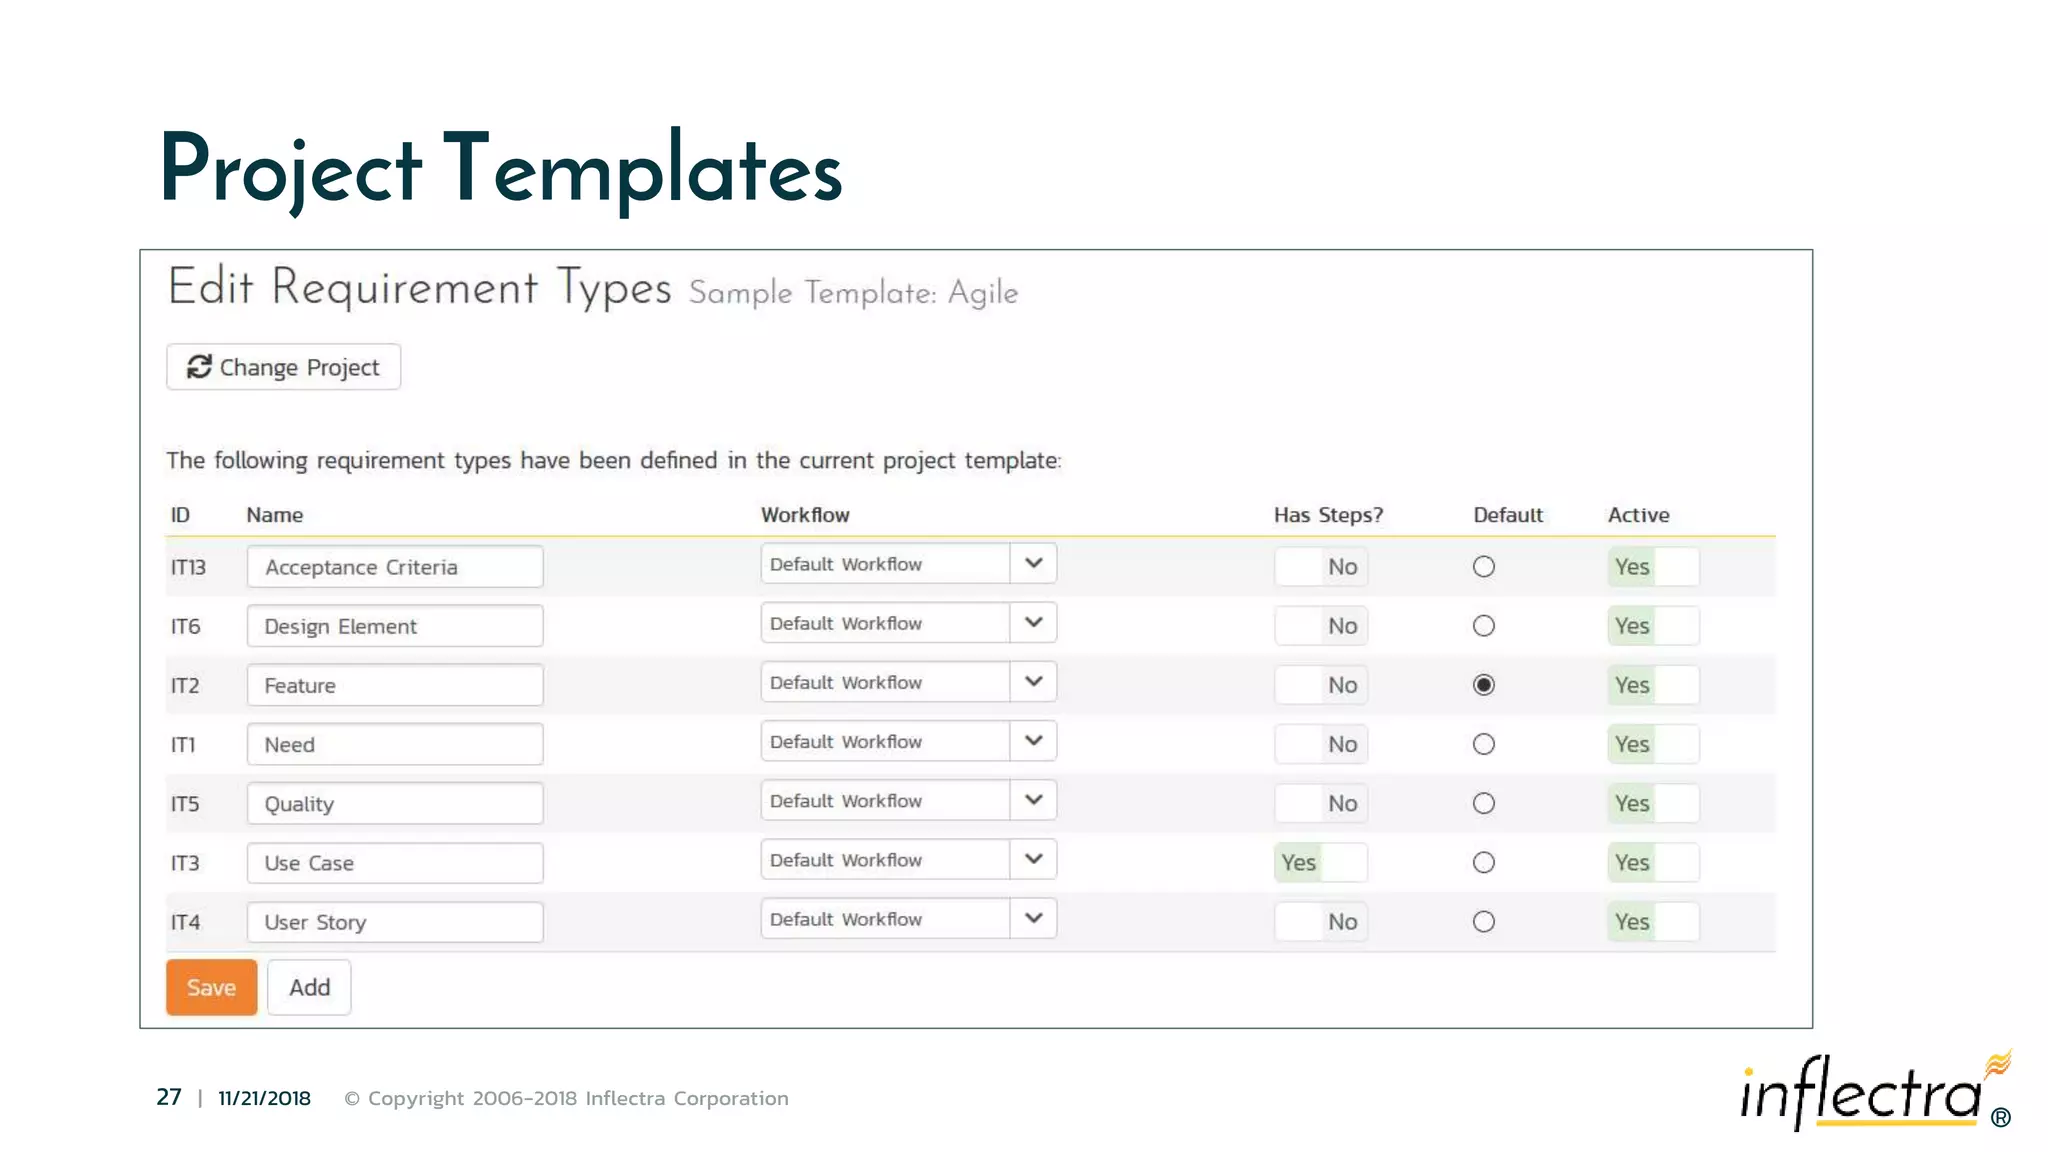Edit the Acceptance Criteria name field
The height and width of the screenshot is (1152, 2048).
pyautogui.click(x=395, y=567)
